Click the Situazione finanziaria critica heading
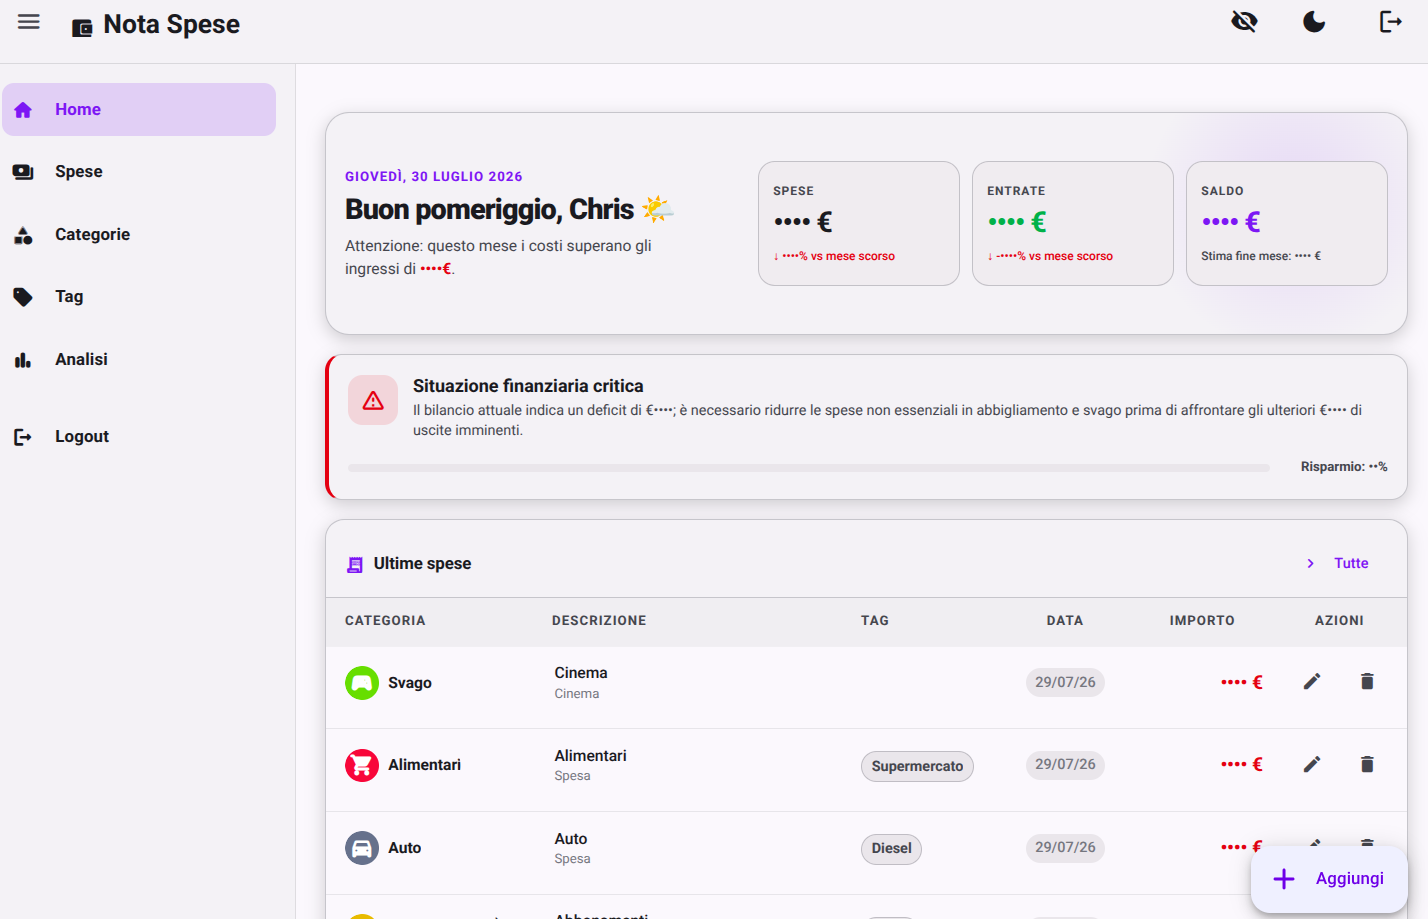The width and height of the screenshot is (1428, 919). [528, 386]
